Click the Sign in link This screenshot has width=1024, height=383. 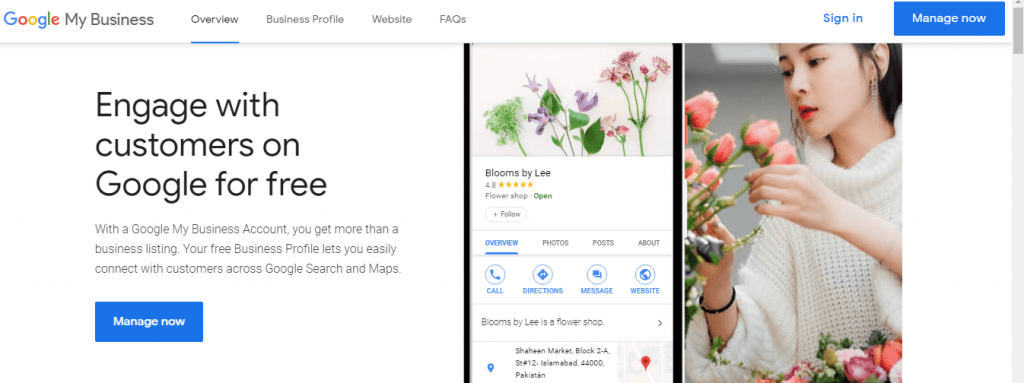[842, 18]
